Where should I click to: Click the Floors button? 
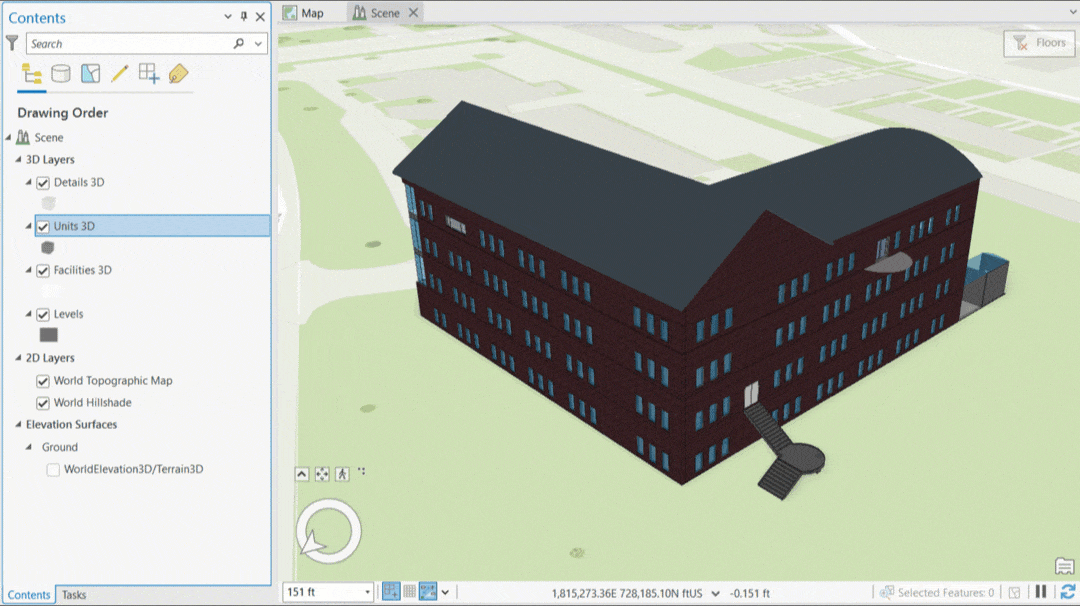(1038, 43)
